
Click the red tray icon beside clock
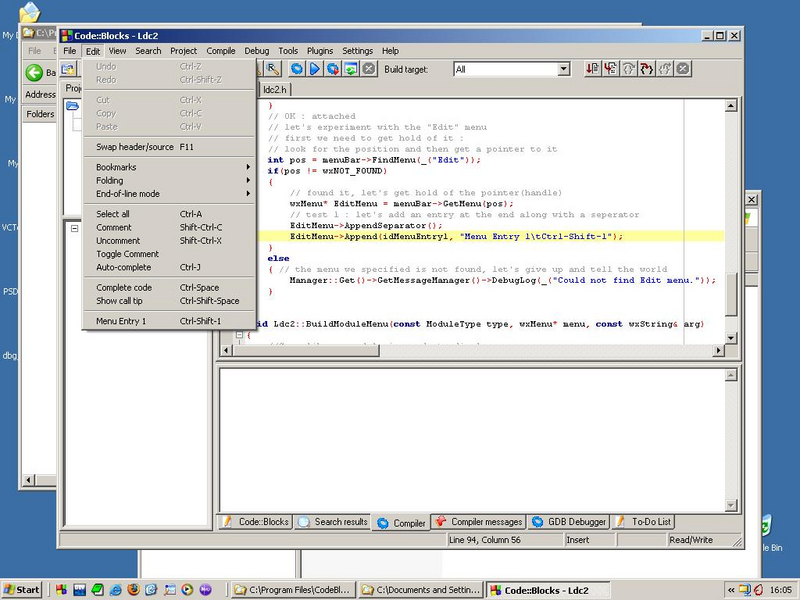[x=758, y=590]
